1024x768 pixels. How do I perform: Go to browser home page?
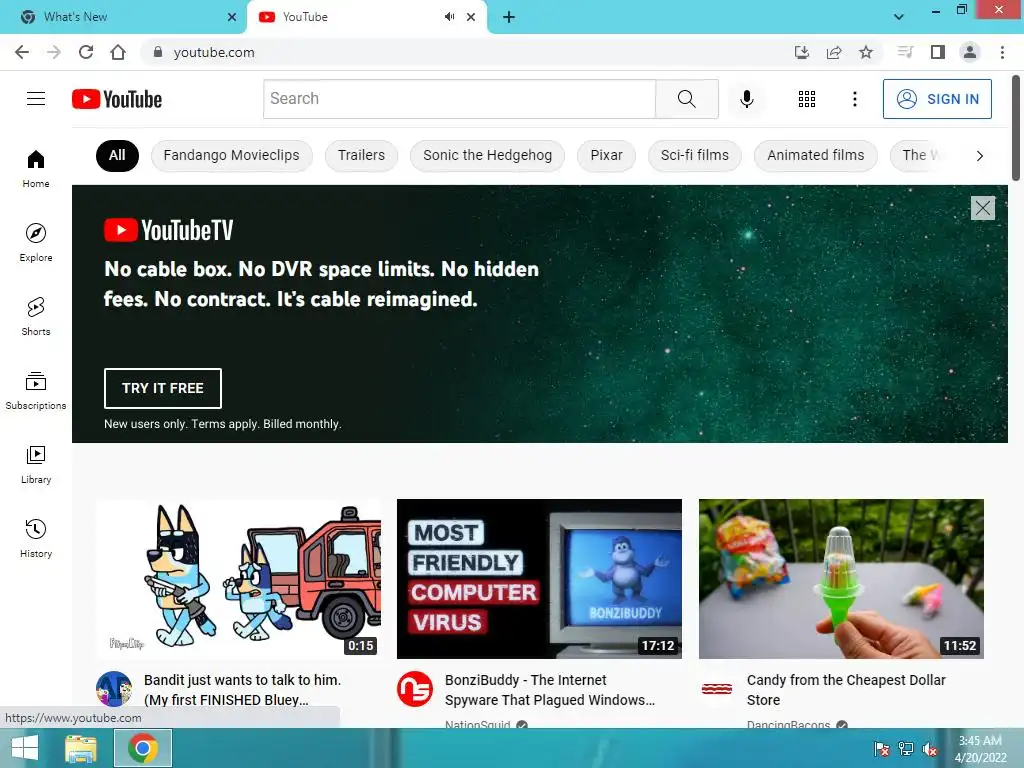[x=118, y=52]
